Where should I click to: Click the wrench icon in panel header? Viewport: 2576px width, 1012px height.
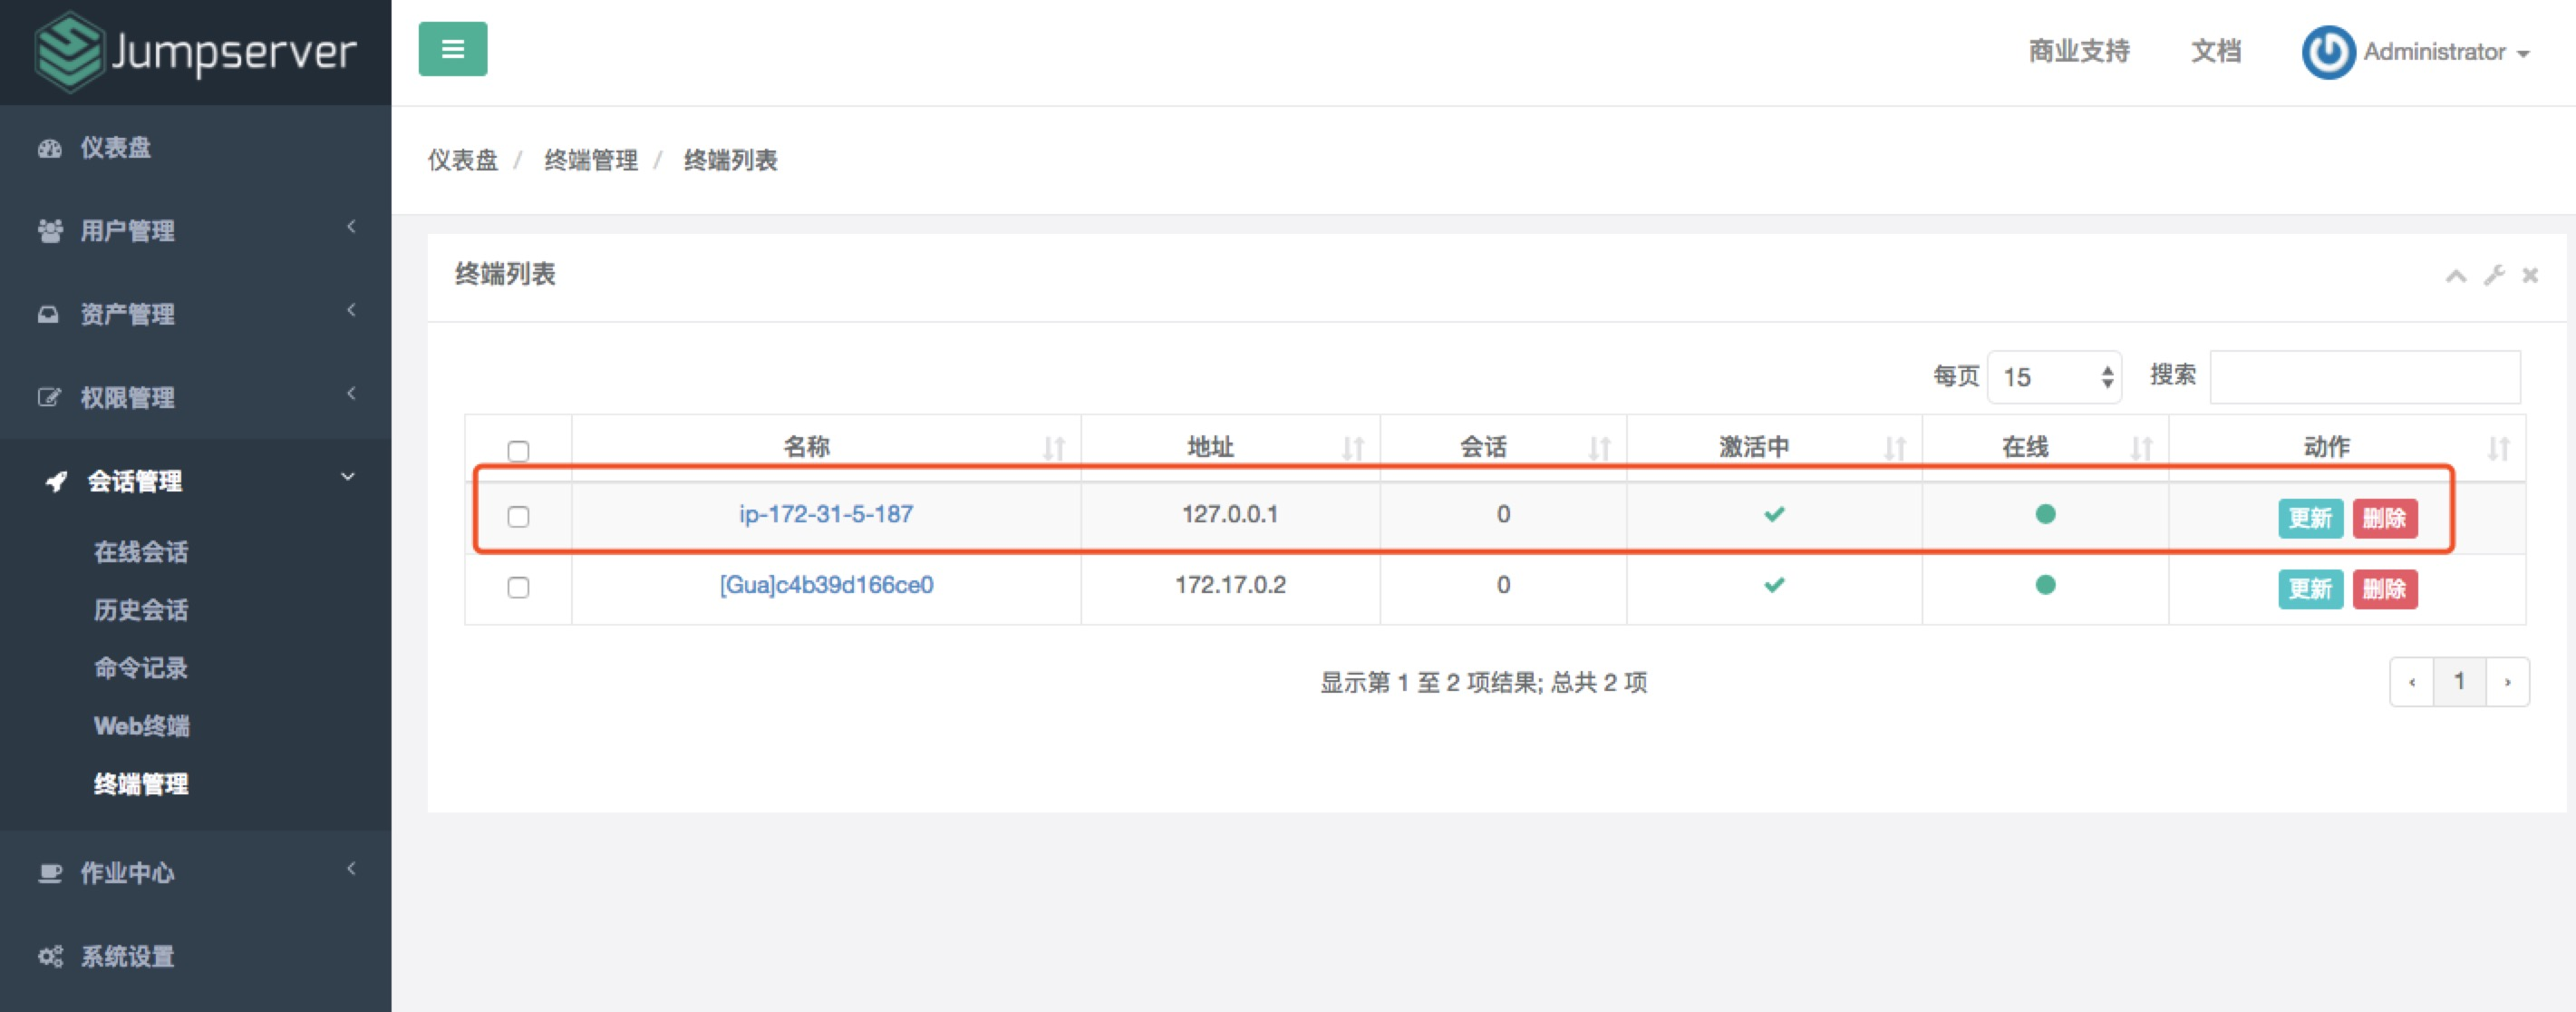(x=2494, y=275)
